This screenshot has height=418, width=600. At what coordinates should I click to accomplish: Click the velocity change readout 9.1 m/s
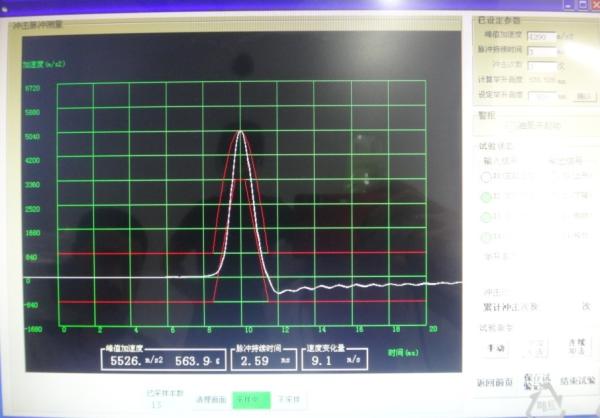[x=335, y=361]
